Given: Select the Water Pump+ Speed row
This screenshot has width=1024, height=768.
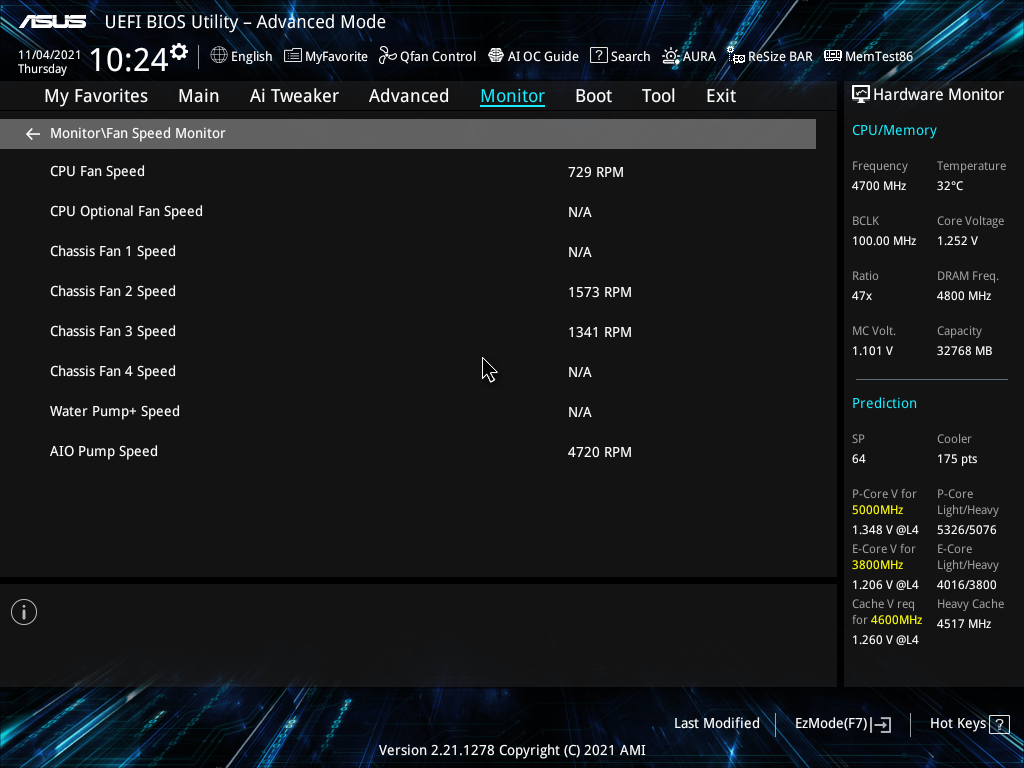Looking at the screenshot, I should (x=408, y=411).
